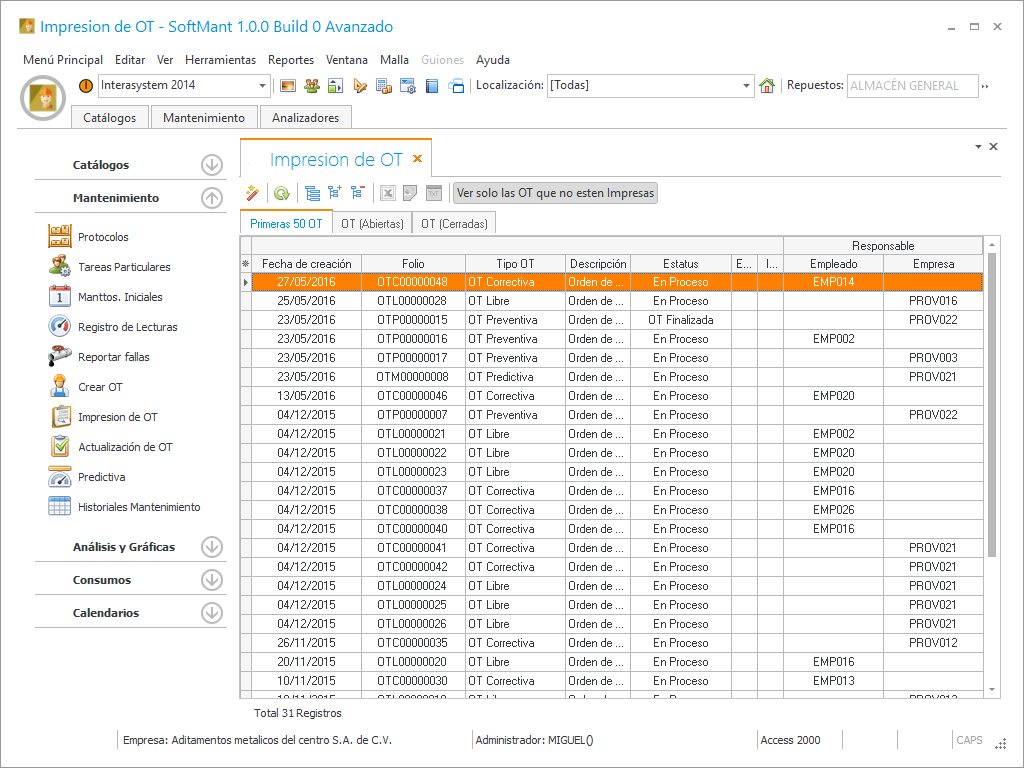
Task: Select row with folio OTP00000015
Action: (x=413, y=320)
